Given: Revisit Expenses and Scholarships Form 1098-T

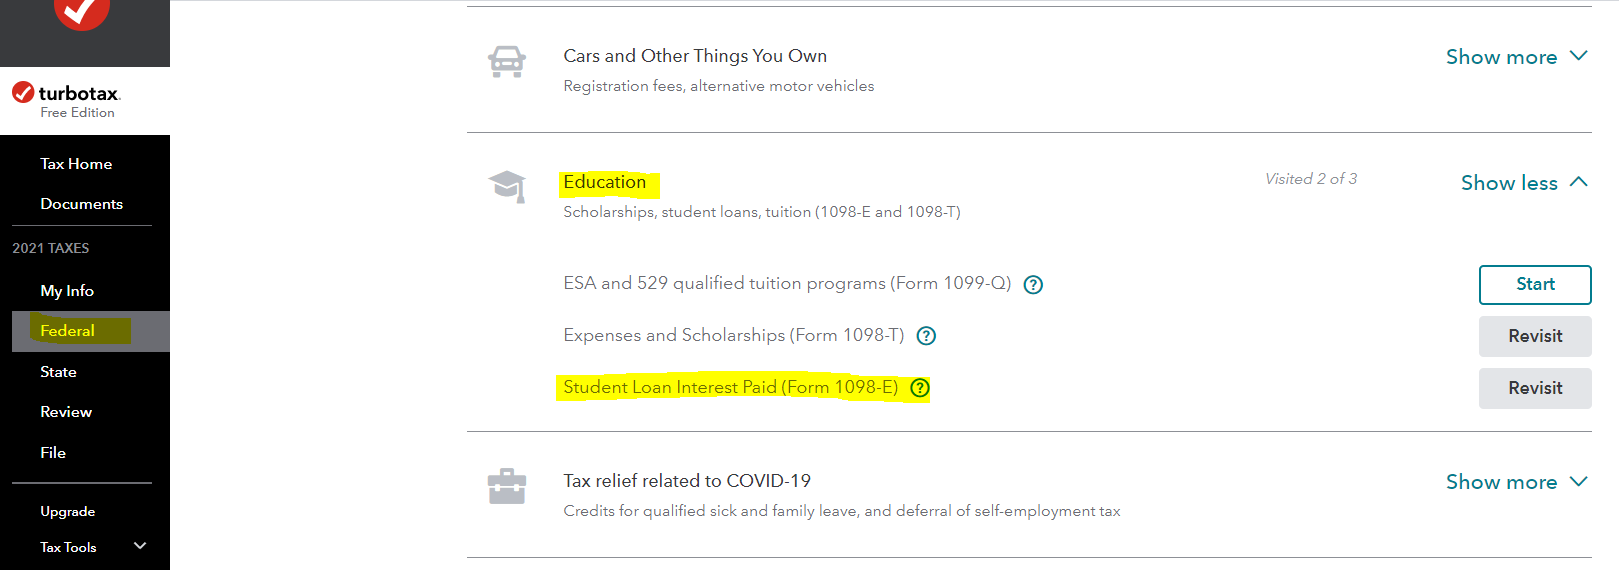Looking at the screenshot, I should click(x=1535, y=337).
